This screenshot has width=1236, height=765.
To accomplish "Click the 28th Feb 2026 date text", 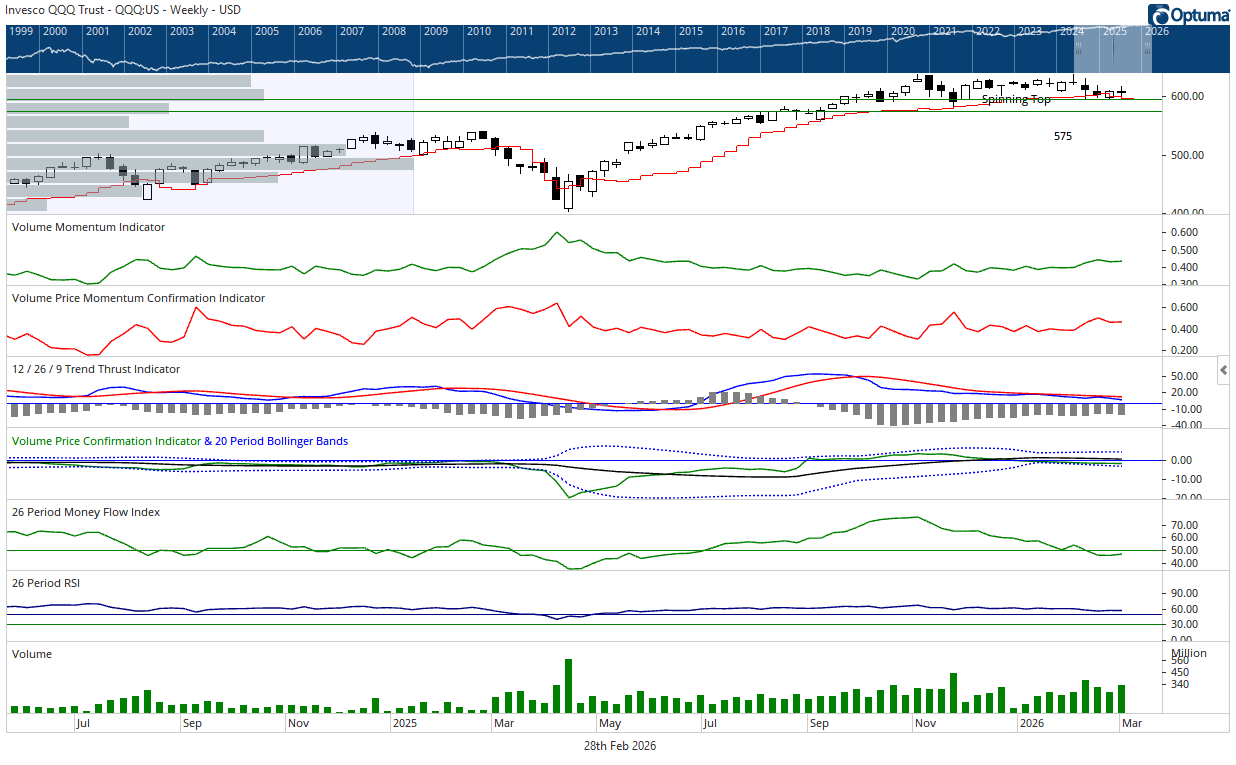I will point(620,746).
